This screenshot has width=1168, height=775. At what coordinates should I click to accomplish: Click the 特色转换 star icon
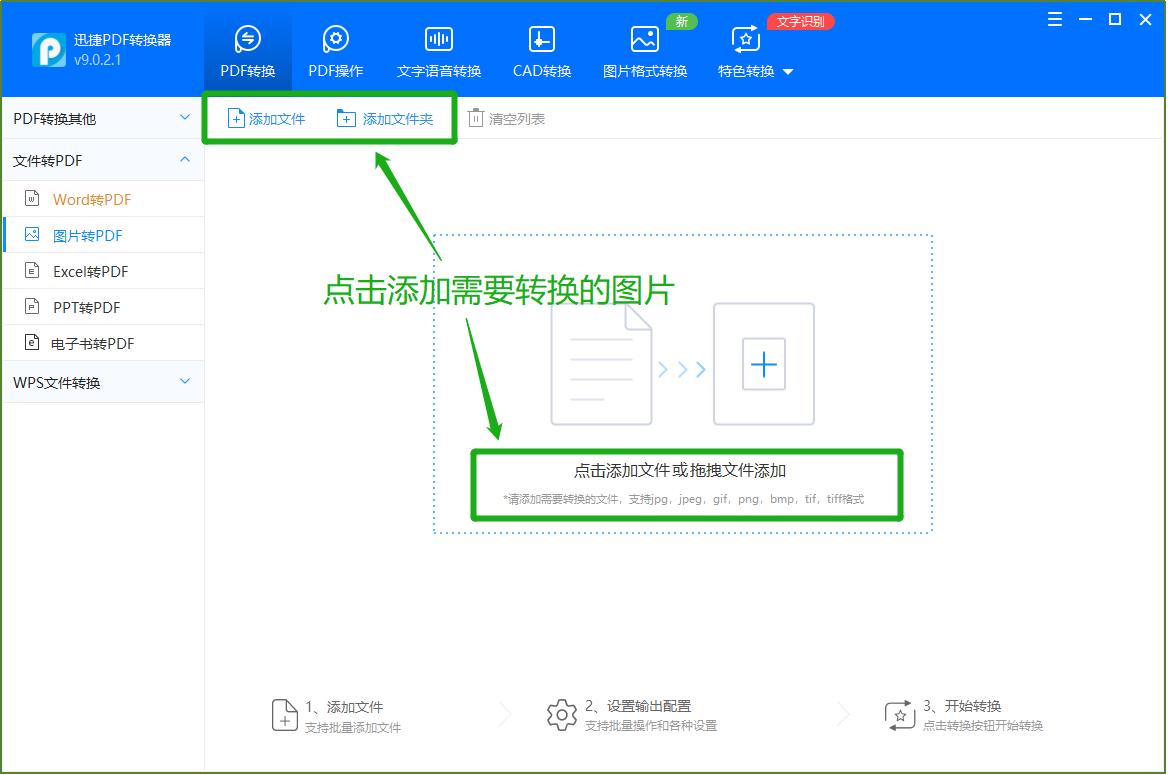[x=744, y=40]
